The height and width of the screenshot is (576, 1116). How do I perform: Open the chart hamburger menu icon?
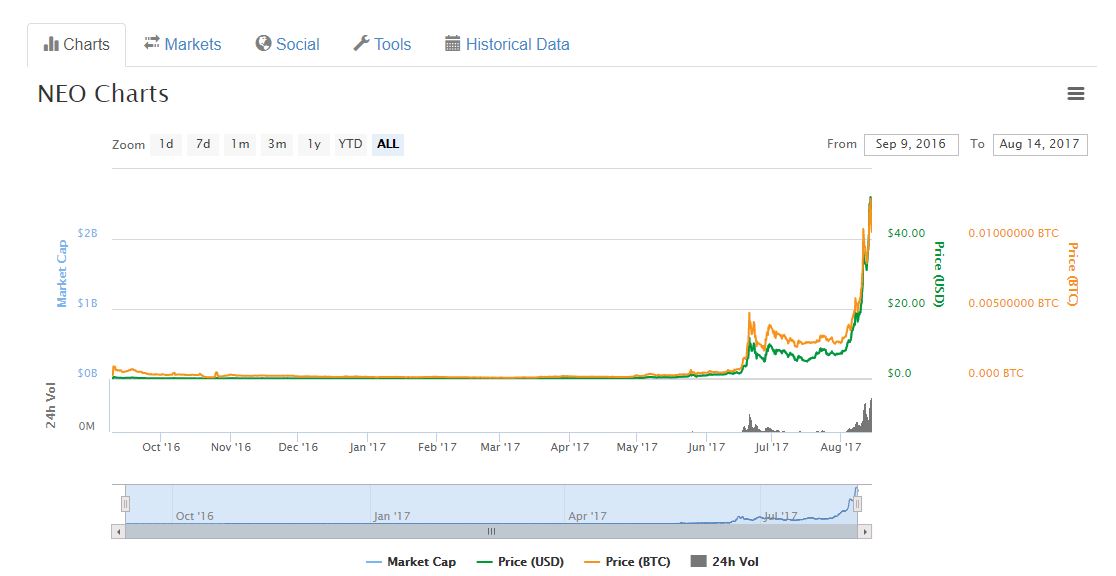(1075, 93)
